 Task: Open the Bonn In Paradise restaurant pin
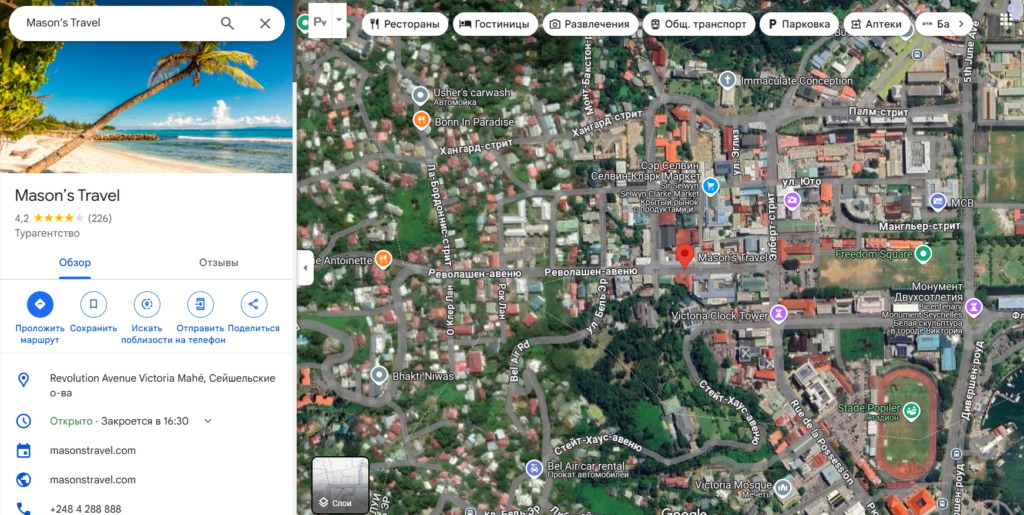(421, 121)
